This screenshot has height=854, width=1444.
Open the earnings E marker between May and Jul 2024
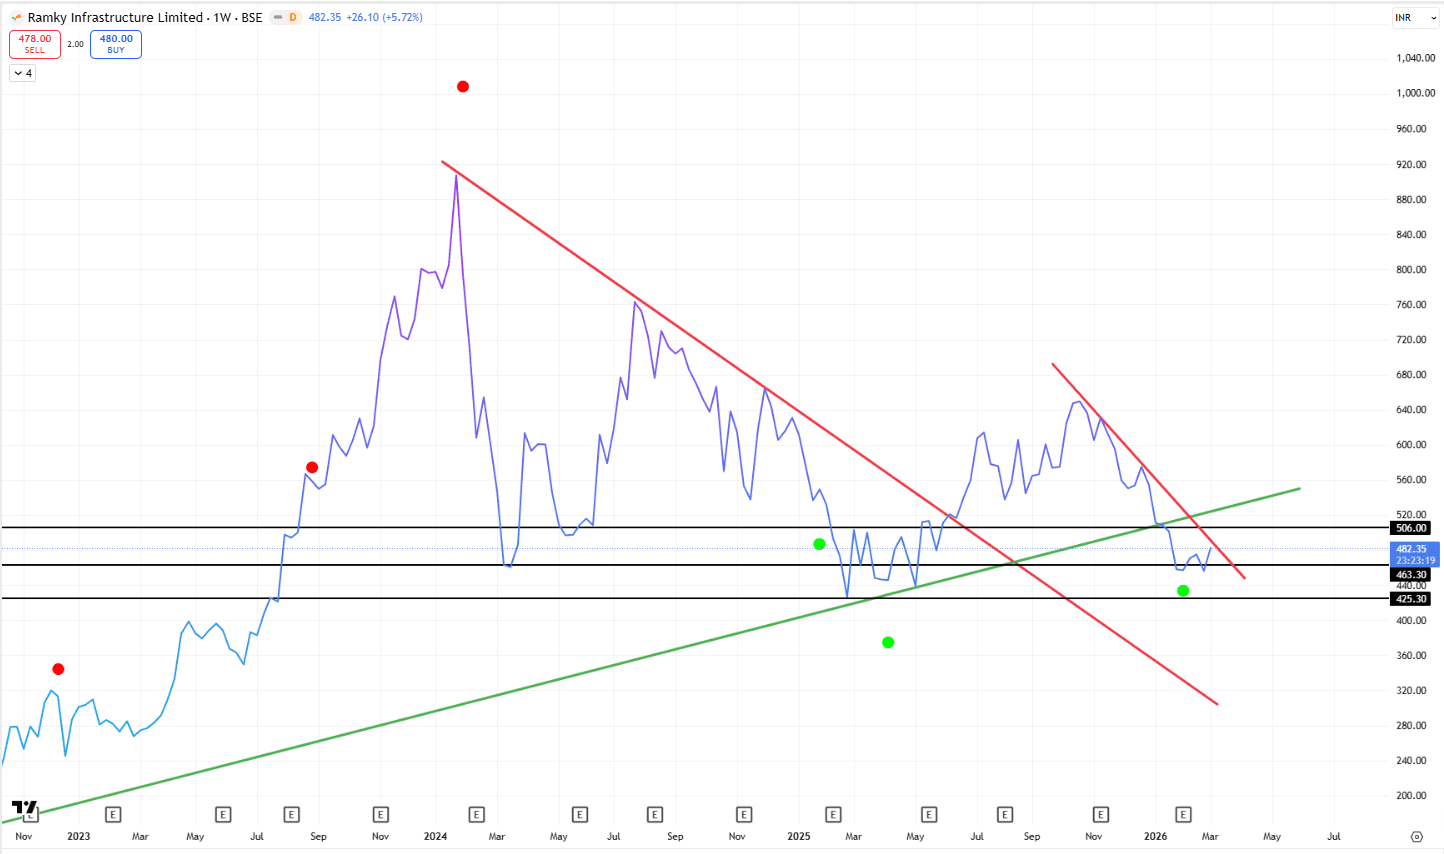point(579,815)
